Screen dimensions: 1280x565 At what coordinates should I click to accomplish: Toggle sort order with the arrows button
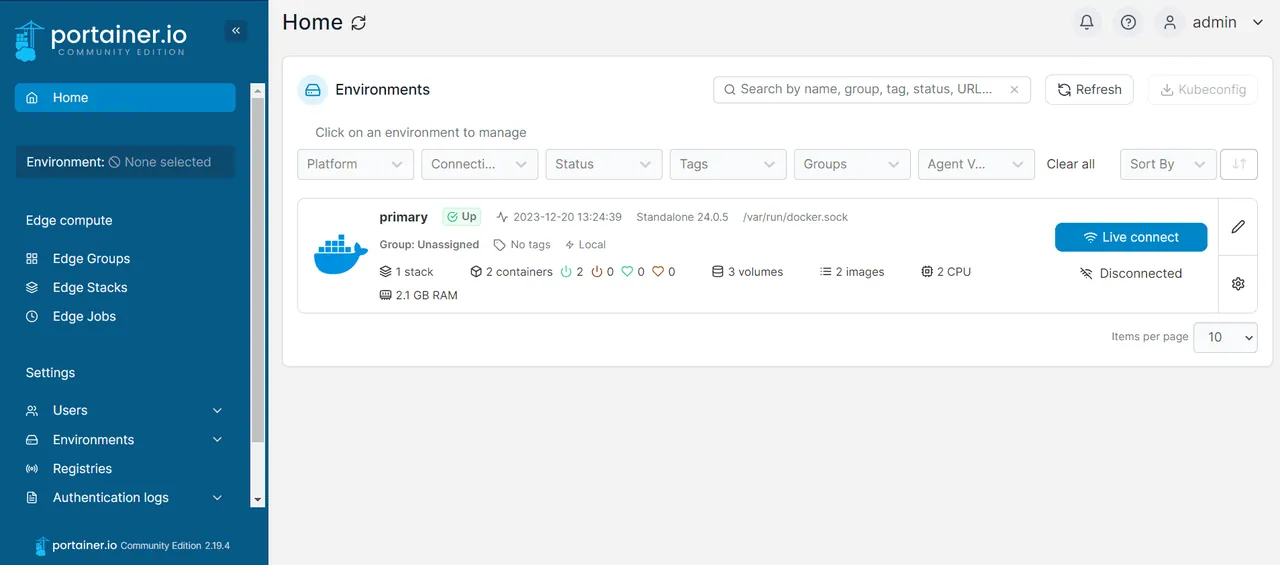tap(1239, 164)
